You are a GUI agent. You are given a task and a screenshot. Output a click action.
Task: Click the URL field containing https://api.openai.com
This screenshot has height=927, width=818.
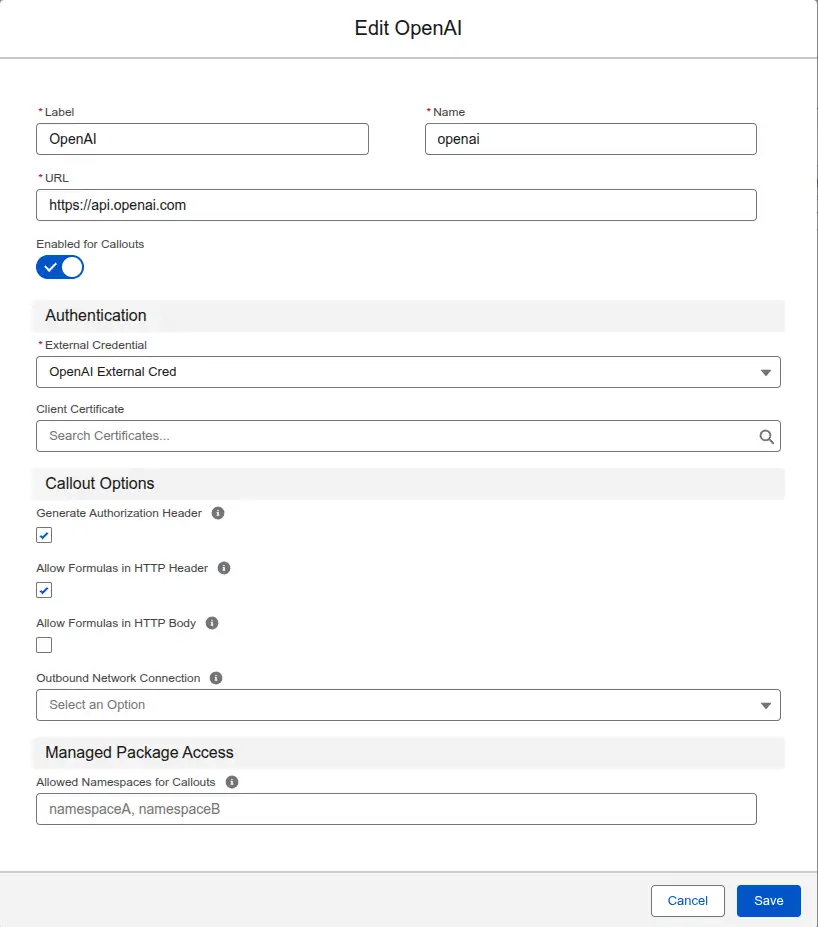[400, 205]
